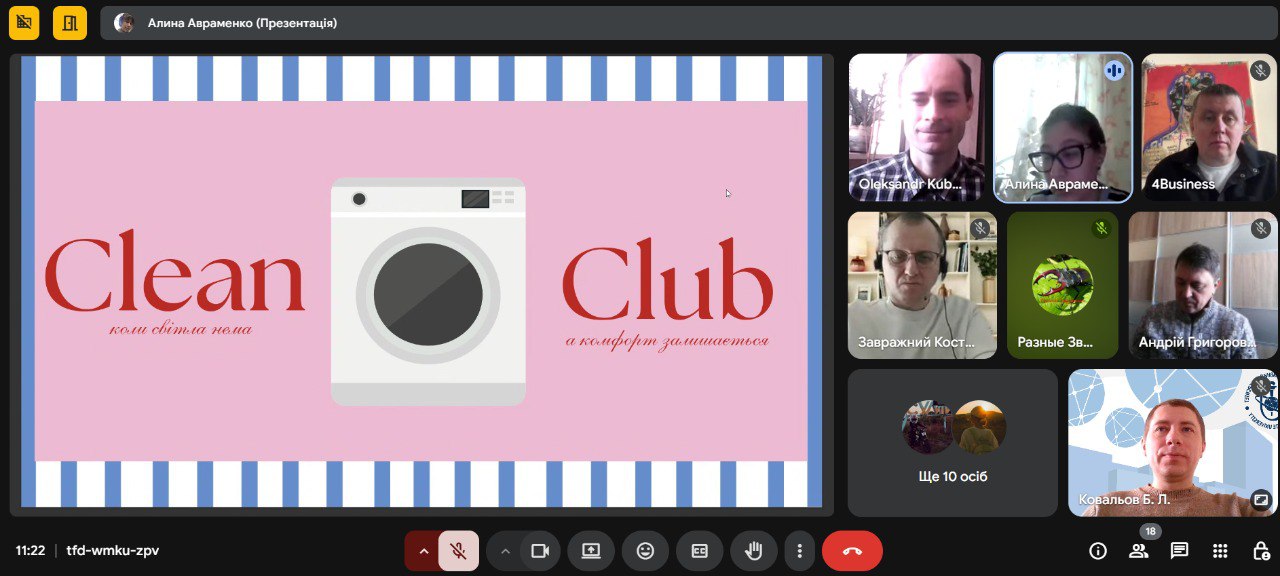This screenshot has width=1280, height=576.
Task: Send an emoji reaction
Action: [x=645, y=551]
